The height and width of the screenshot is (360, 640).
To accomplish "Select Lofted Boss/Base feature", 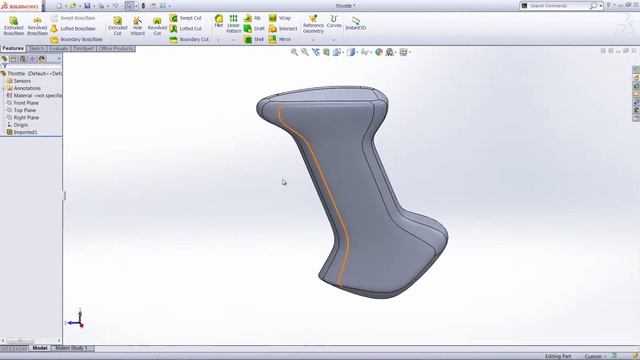I will click(73, 29).
